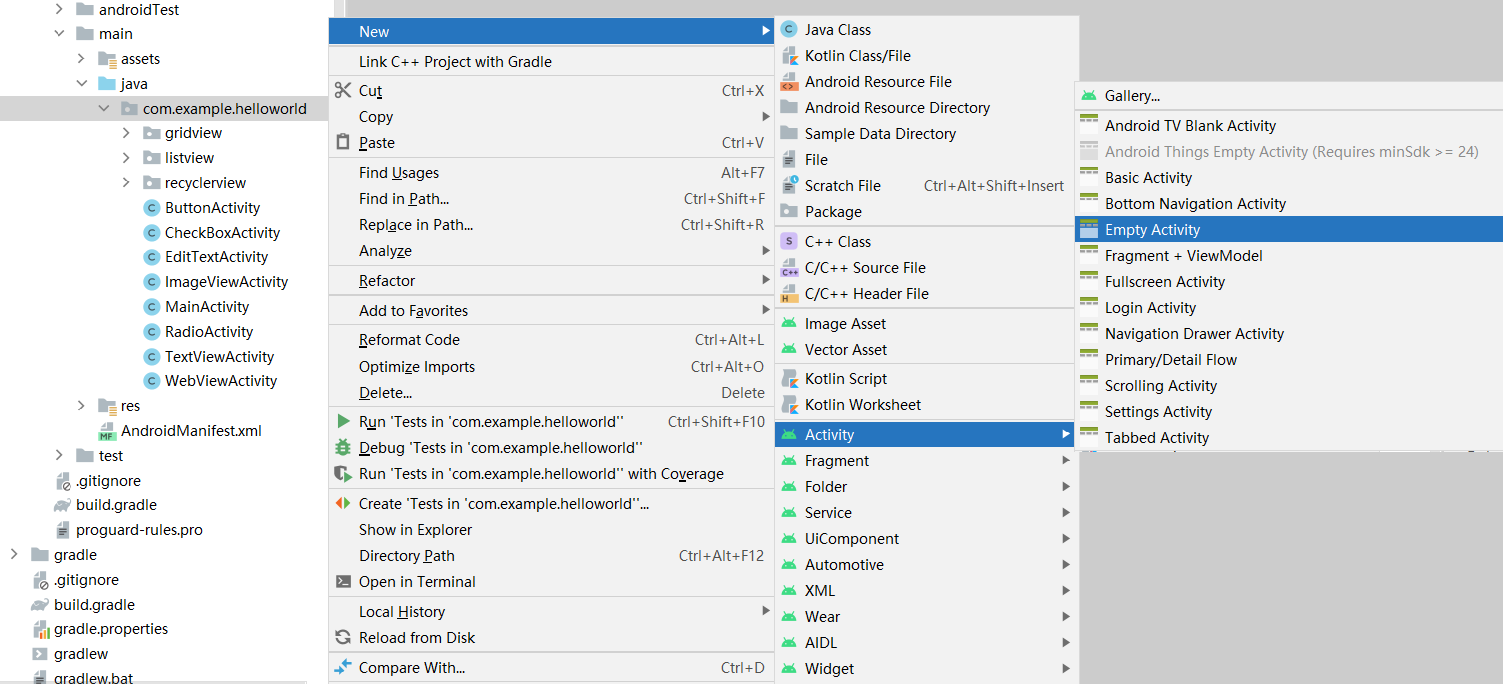
Task: Expand the gradle folder in tree
Action: tap(14, 555)
